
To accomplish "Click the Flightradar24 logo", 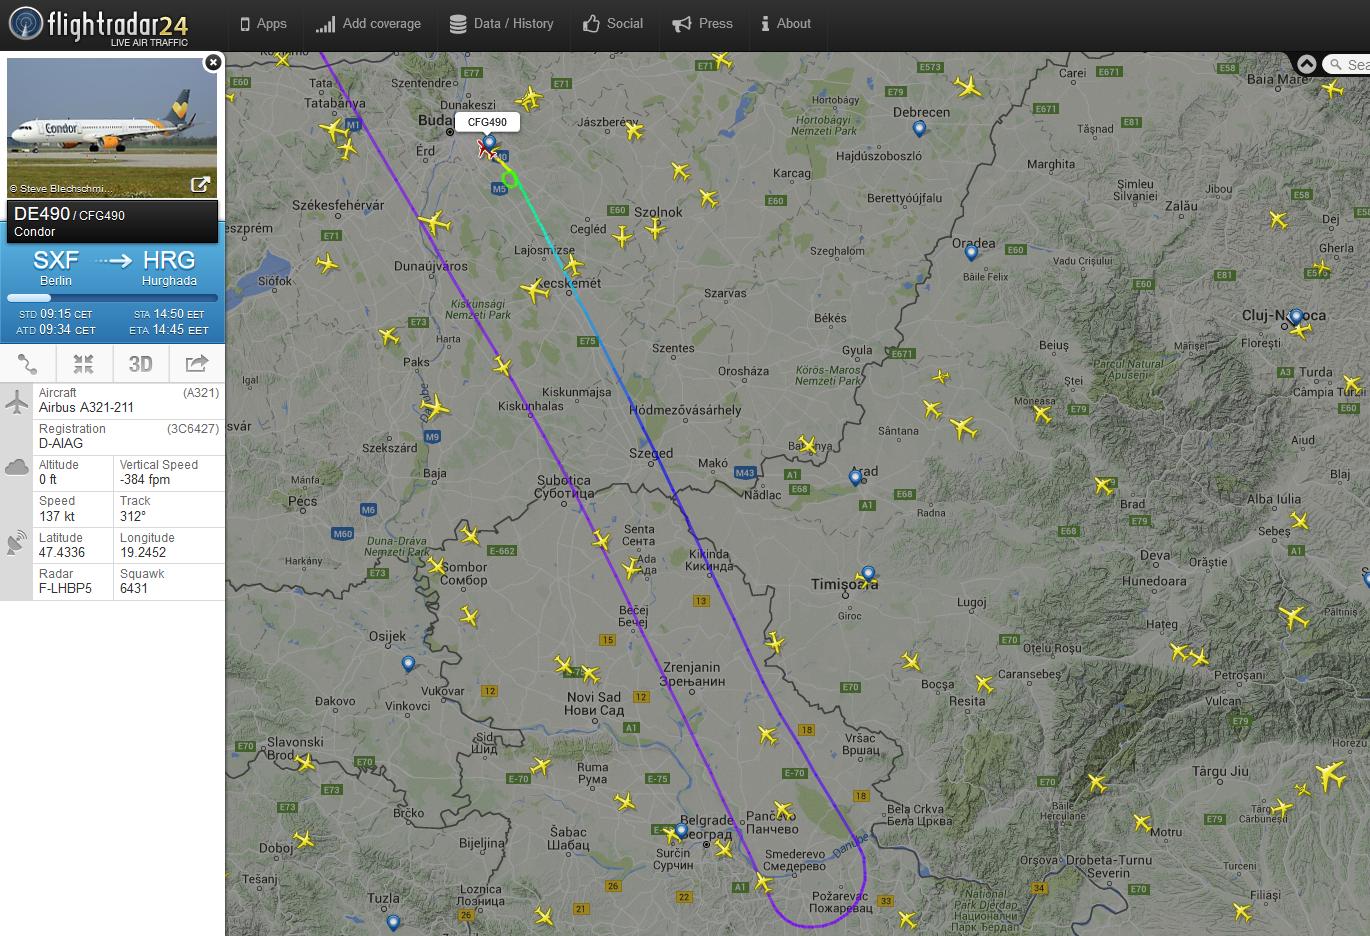I will [x=98, y=25].
